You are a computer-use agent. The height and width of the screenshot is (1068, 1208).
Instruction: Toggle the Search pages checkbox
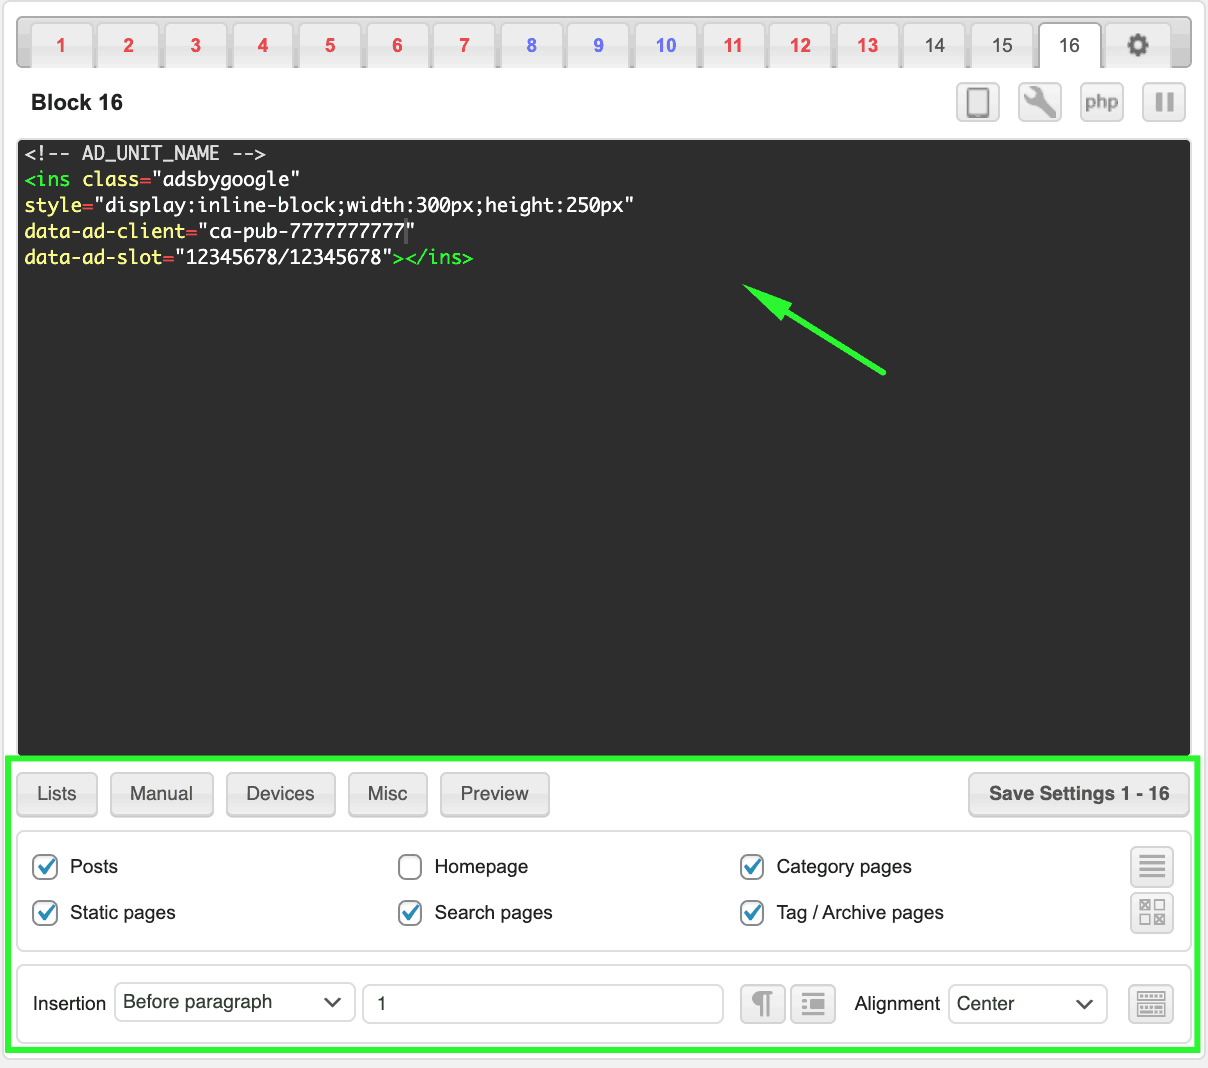point(410,913)
